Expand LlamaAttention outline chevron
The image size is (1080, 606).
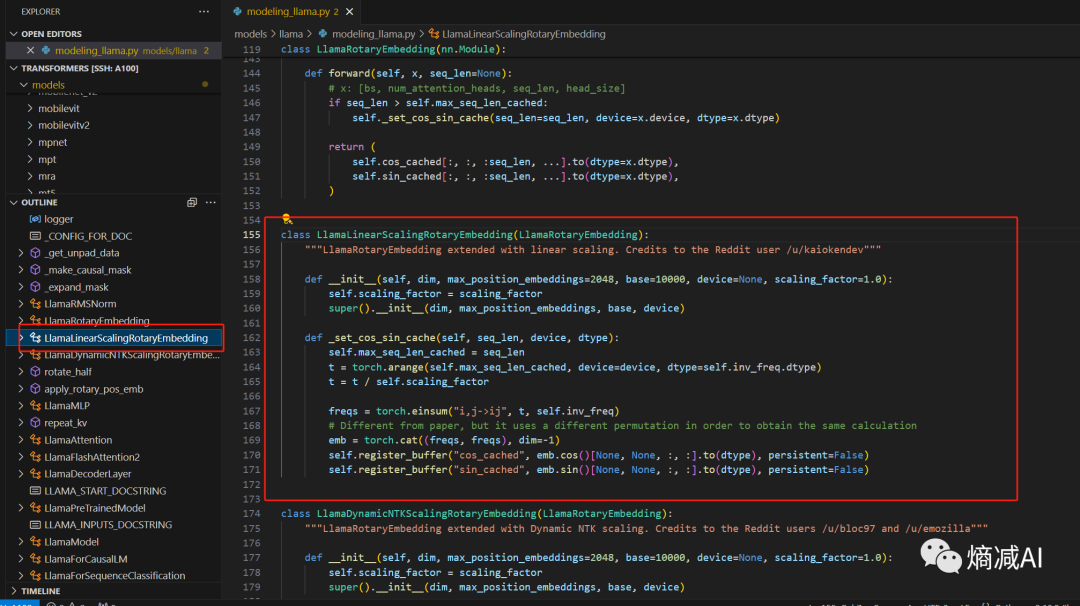coord(21,440)
